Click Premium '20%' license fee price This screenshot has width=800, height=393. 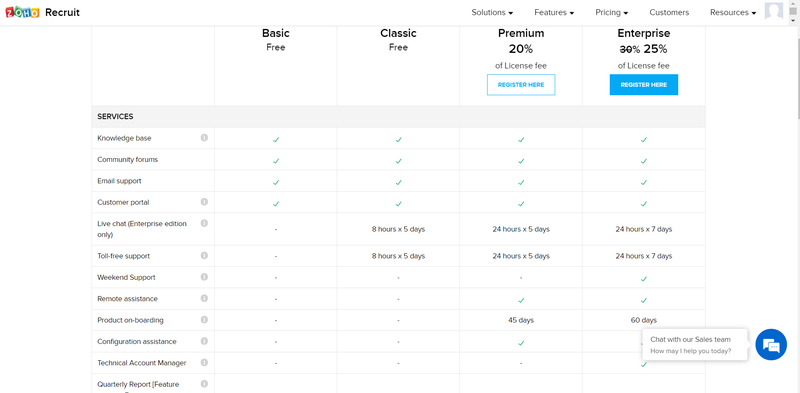click(x=521, y=49)
